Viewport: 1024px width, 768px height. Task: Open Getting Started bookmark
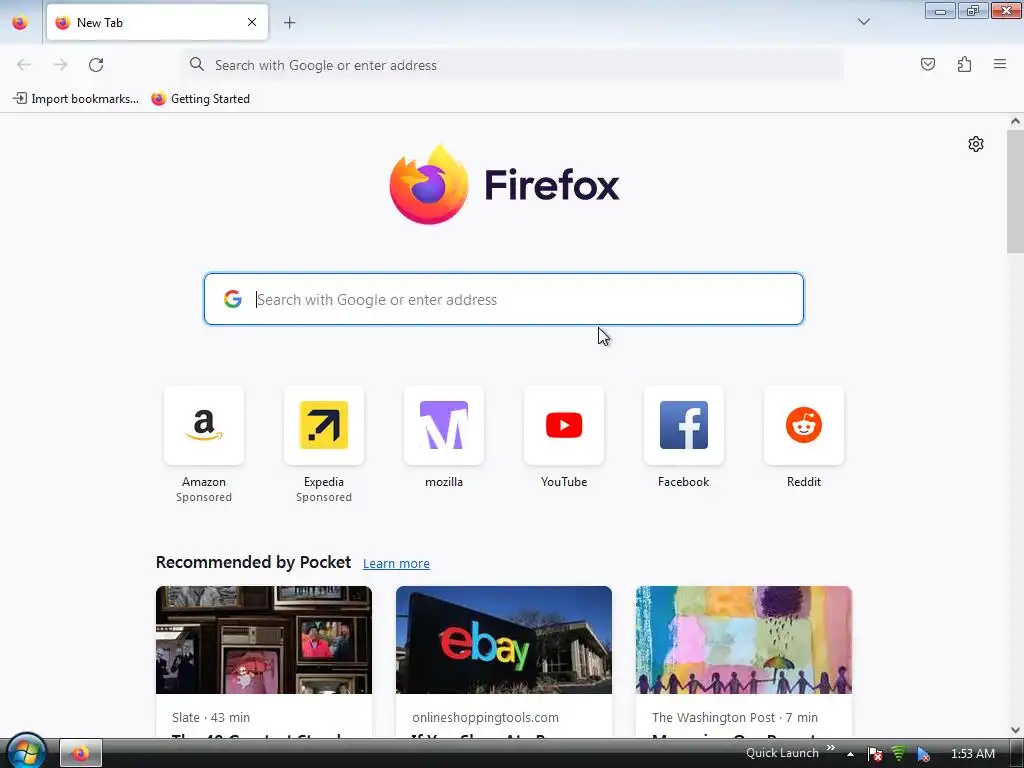pos(200,99)
